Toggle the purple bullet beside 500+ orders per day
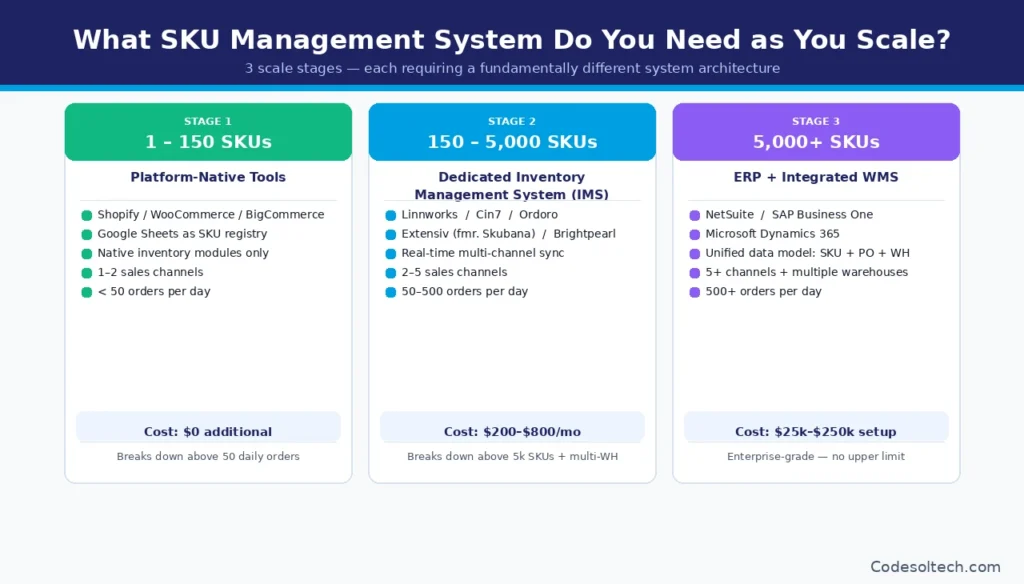The width and height of the screenshot is (1024, 584). pos(693,291)
